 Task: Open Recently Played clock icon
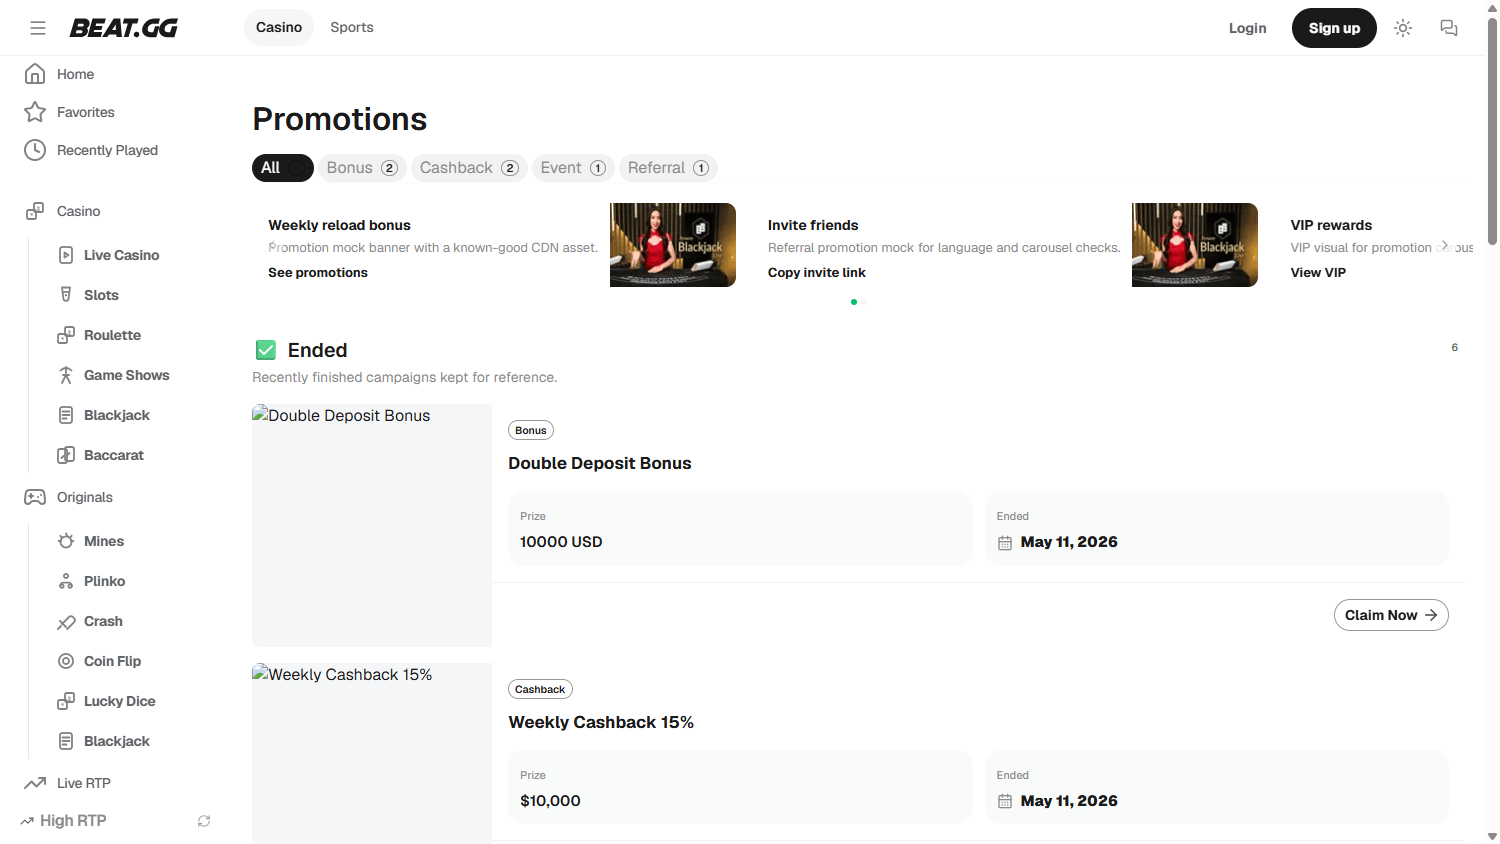(35, 150)
